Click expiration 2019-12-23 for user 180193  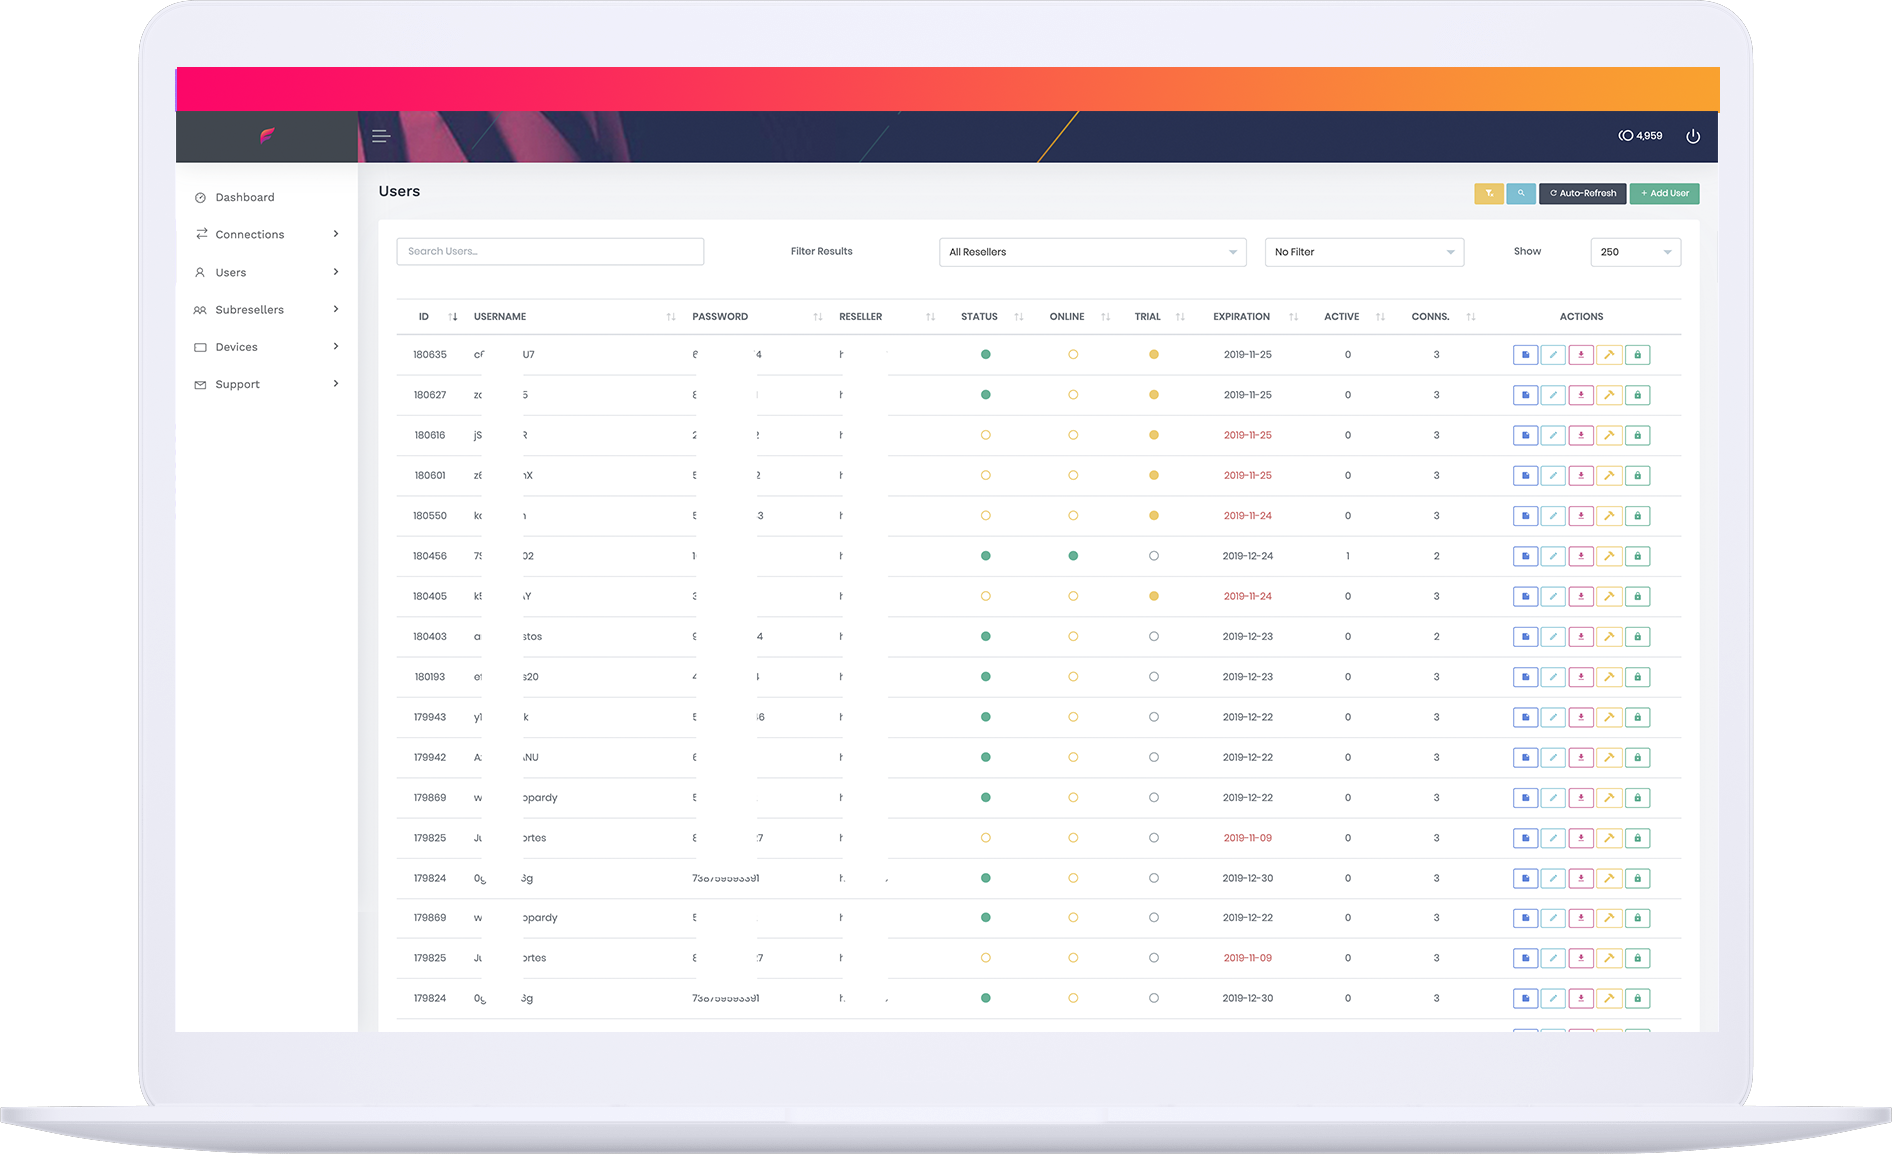coord(1248,677)
